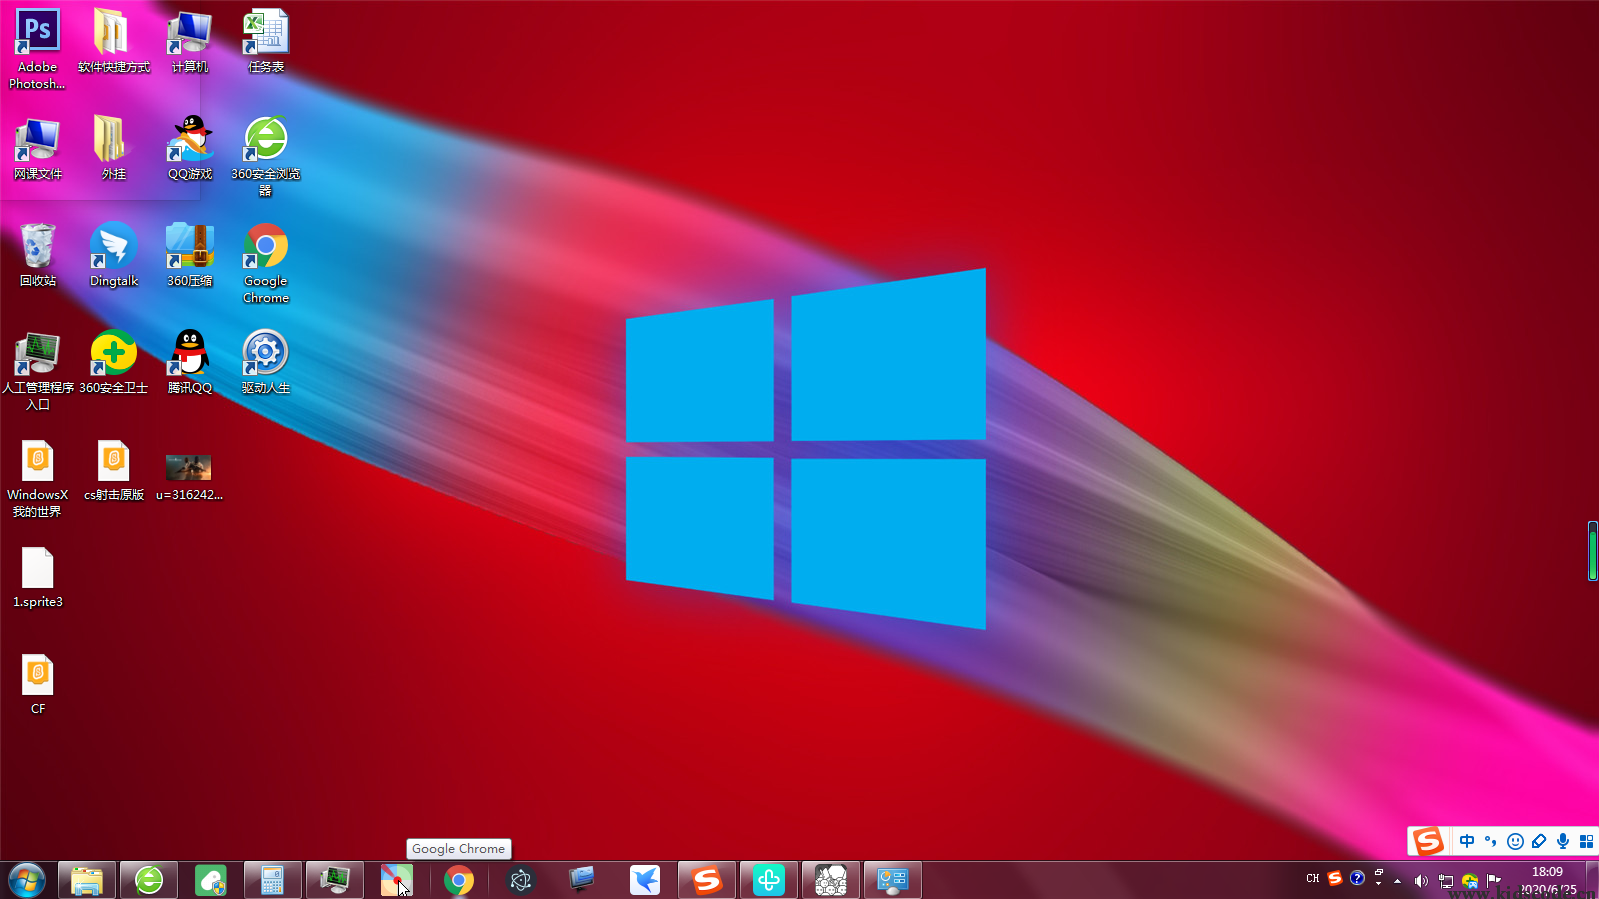The image size is (1599, 899).
Task: Open the skin pen icon on Sogou bar
Action: pos(1539,841)
